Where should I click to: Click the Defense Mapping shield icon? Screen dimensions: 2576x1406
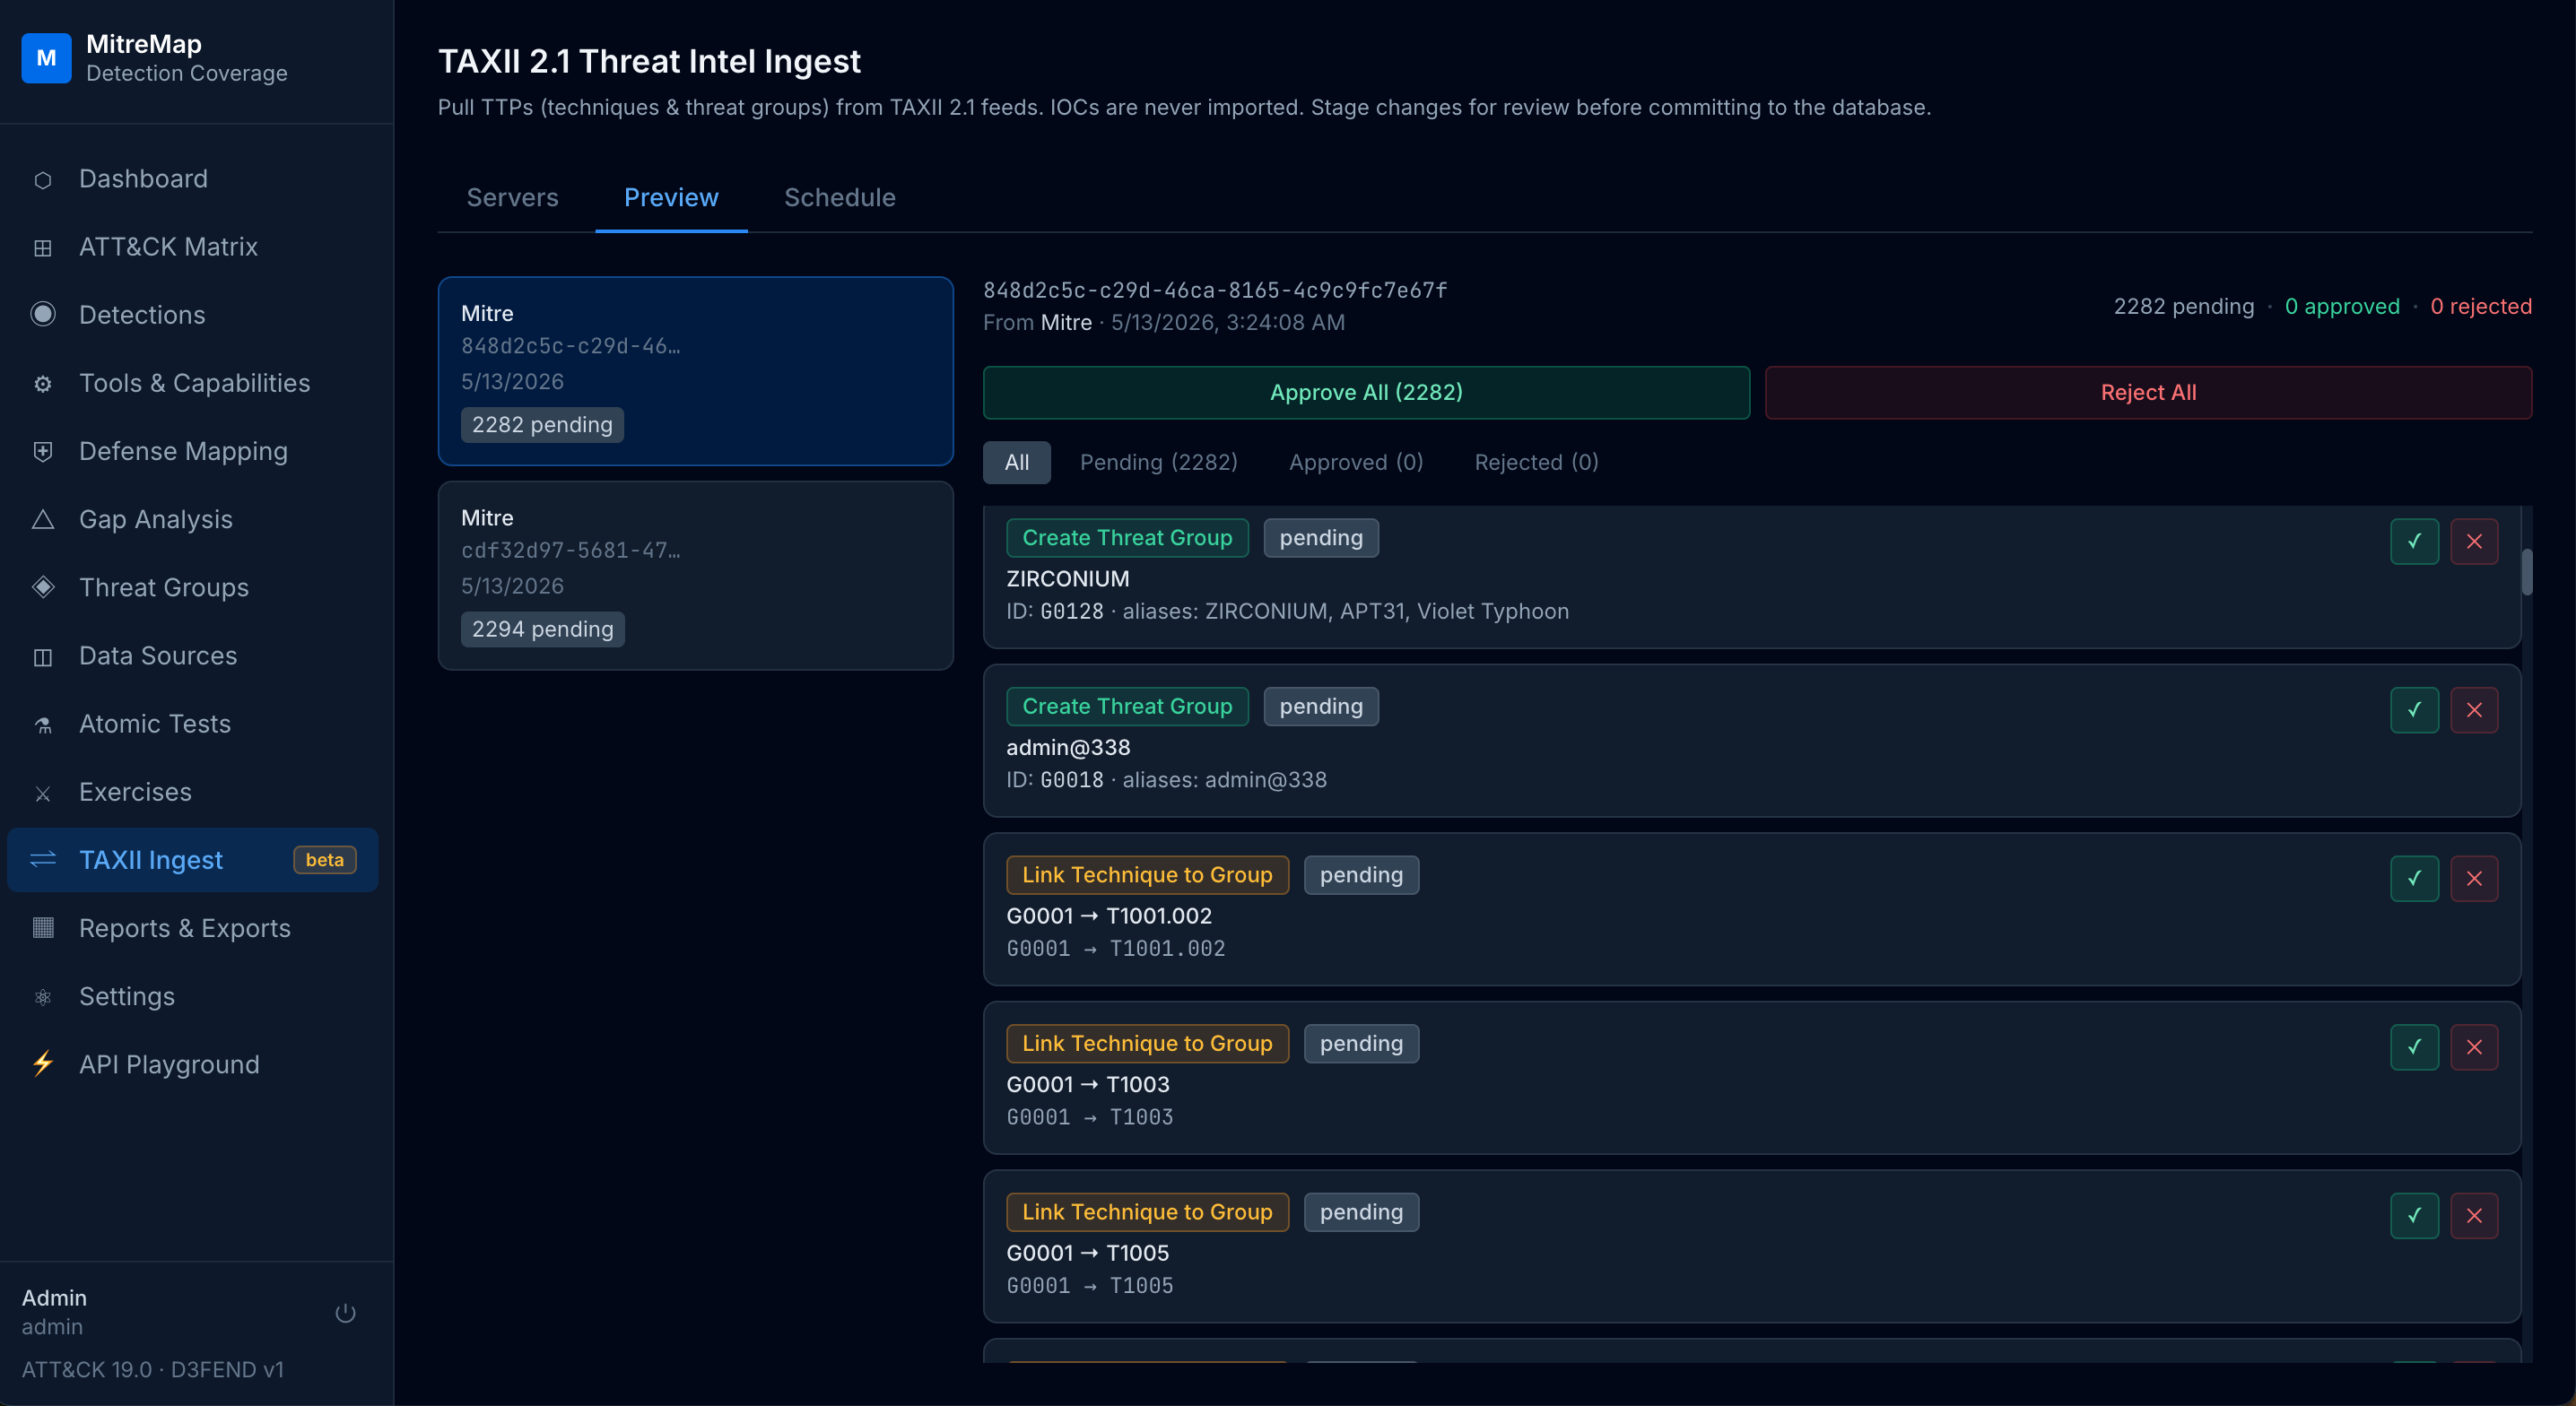point(43,451)
